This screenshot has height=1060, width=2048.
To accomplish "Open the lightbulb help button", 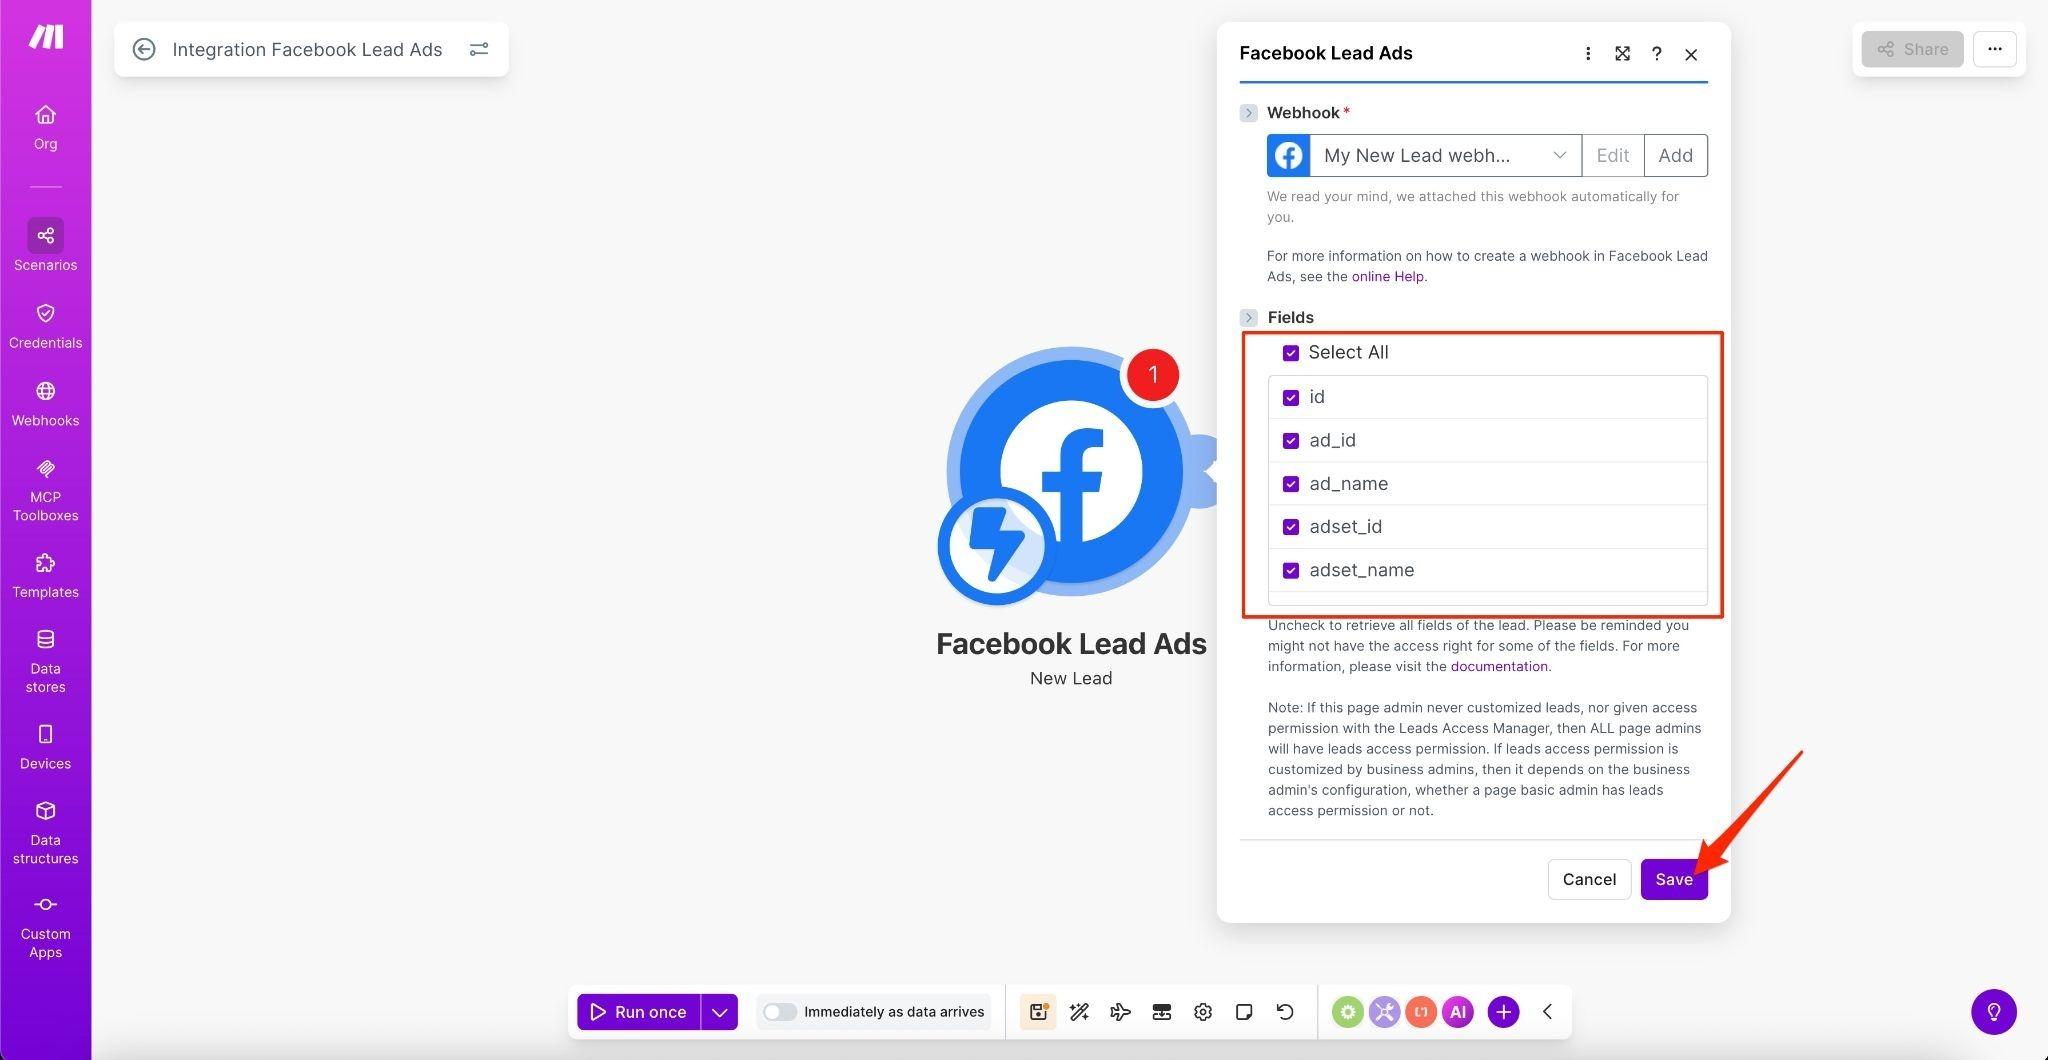I will point(1994,1012).
